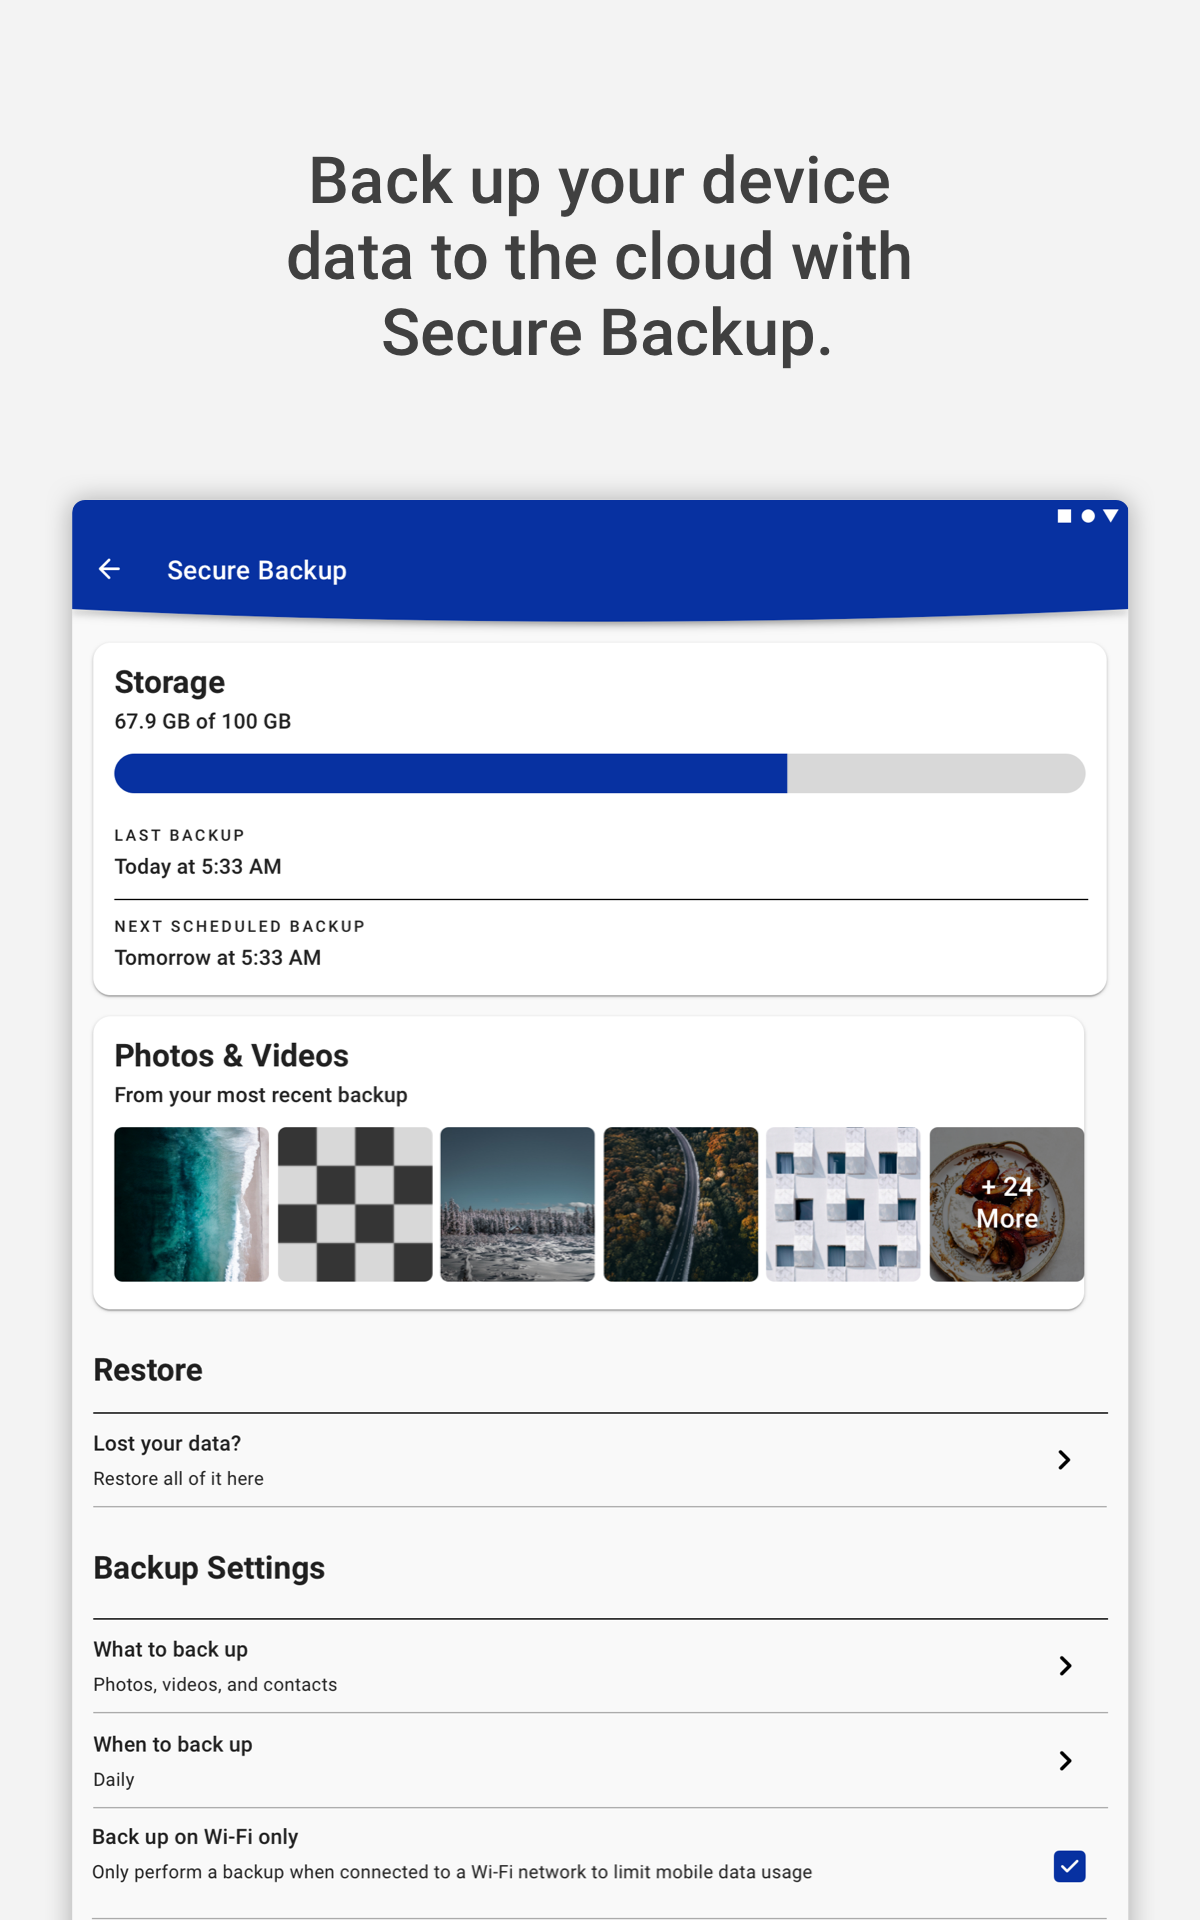Toggle Back up on Wi-Fi only checkbox
Viewport: 1200px width, 1920px height.
1069,1866
